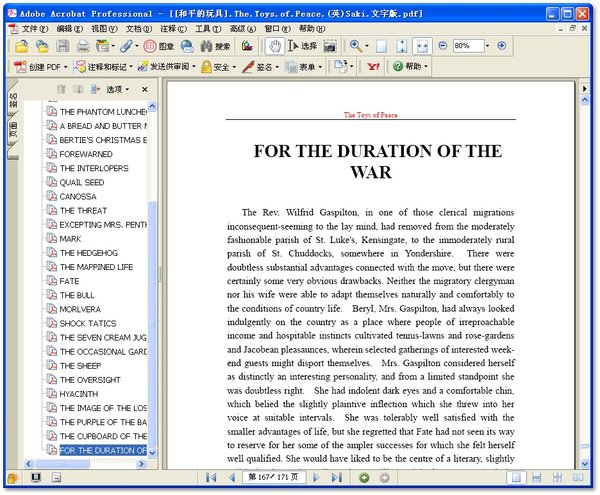
Task: Close the bookmarks panel with X
Action: (145, 90)
